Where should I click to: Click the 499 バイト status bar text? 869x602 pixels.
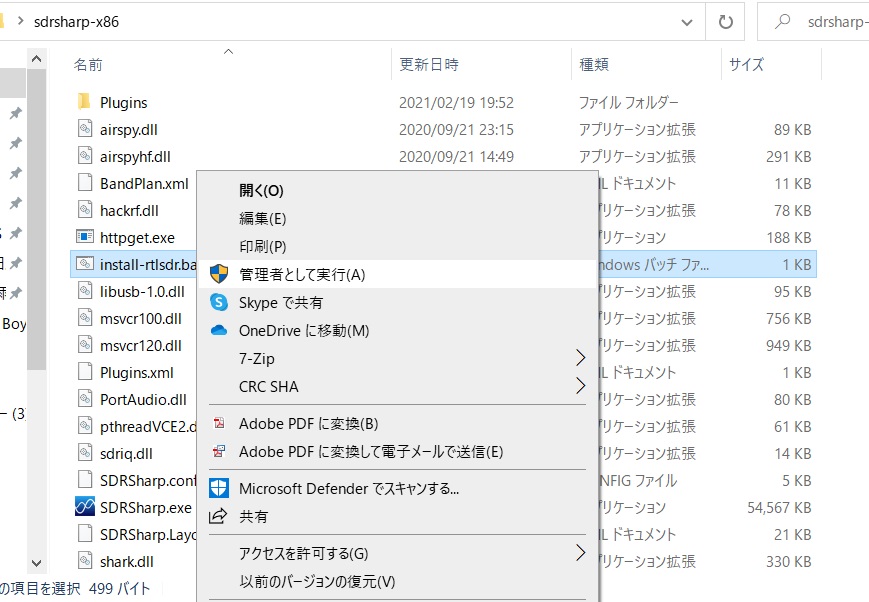120,588
